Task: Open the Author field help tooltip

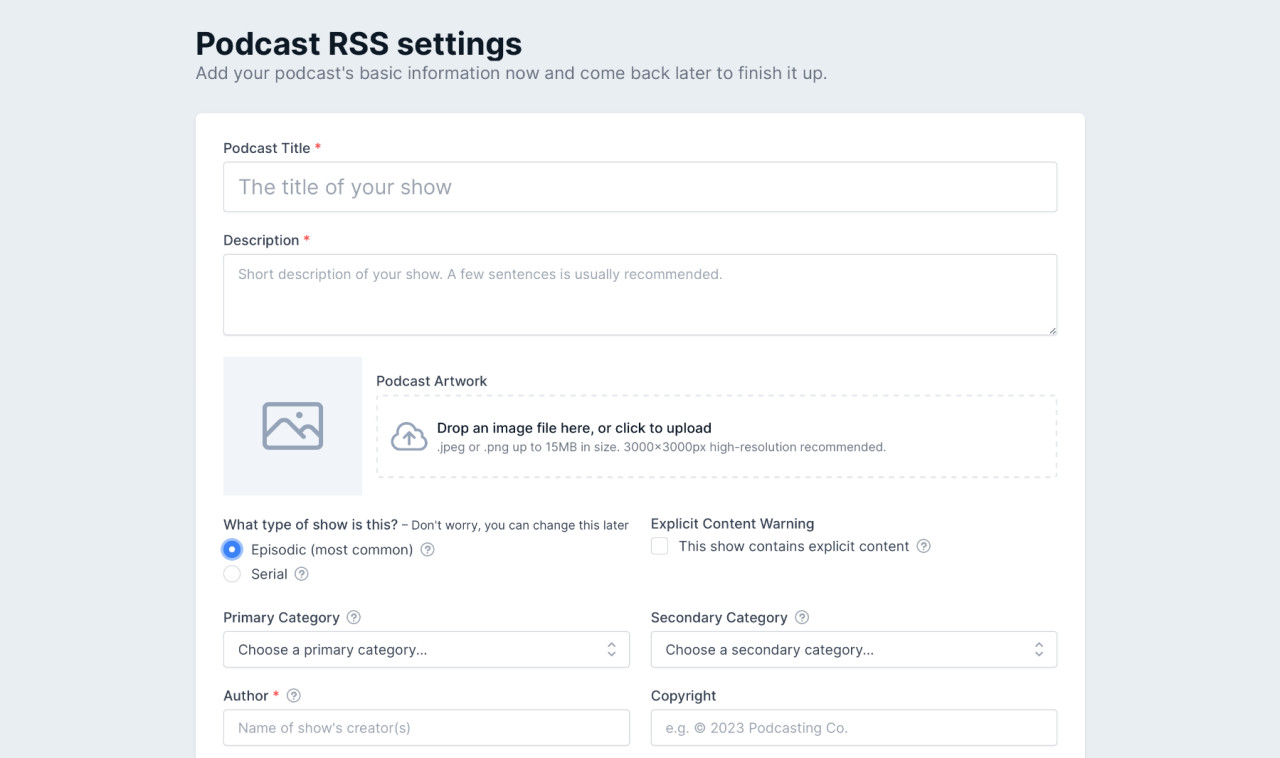Action: tap(292, 695)
